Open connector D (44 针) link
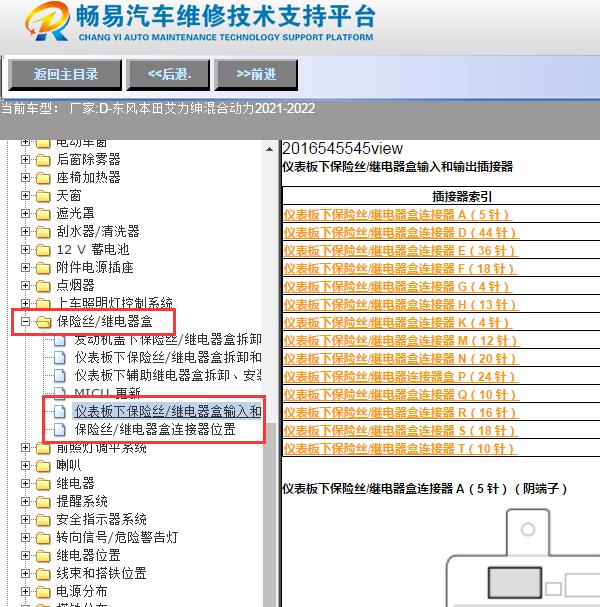The image size is (600, 607). click(x=401, y=233)
